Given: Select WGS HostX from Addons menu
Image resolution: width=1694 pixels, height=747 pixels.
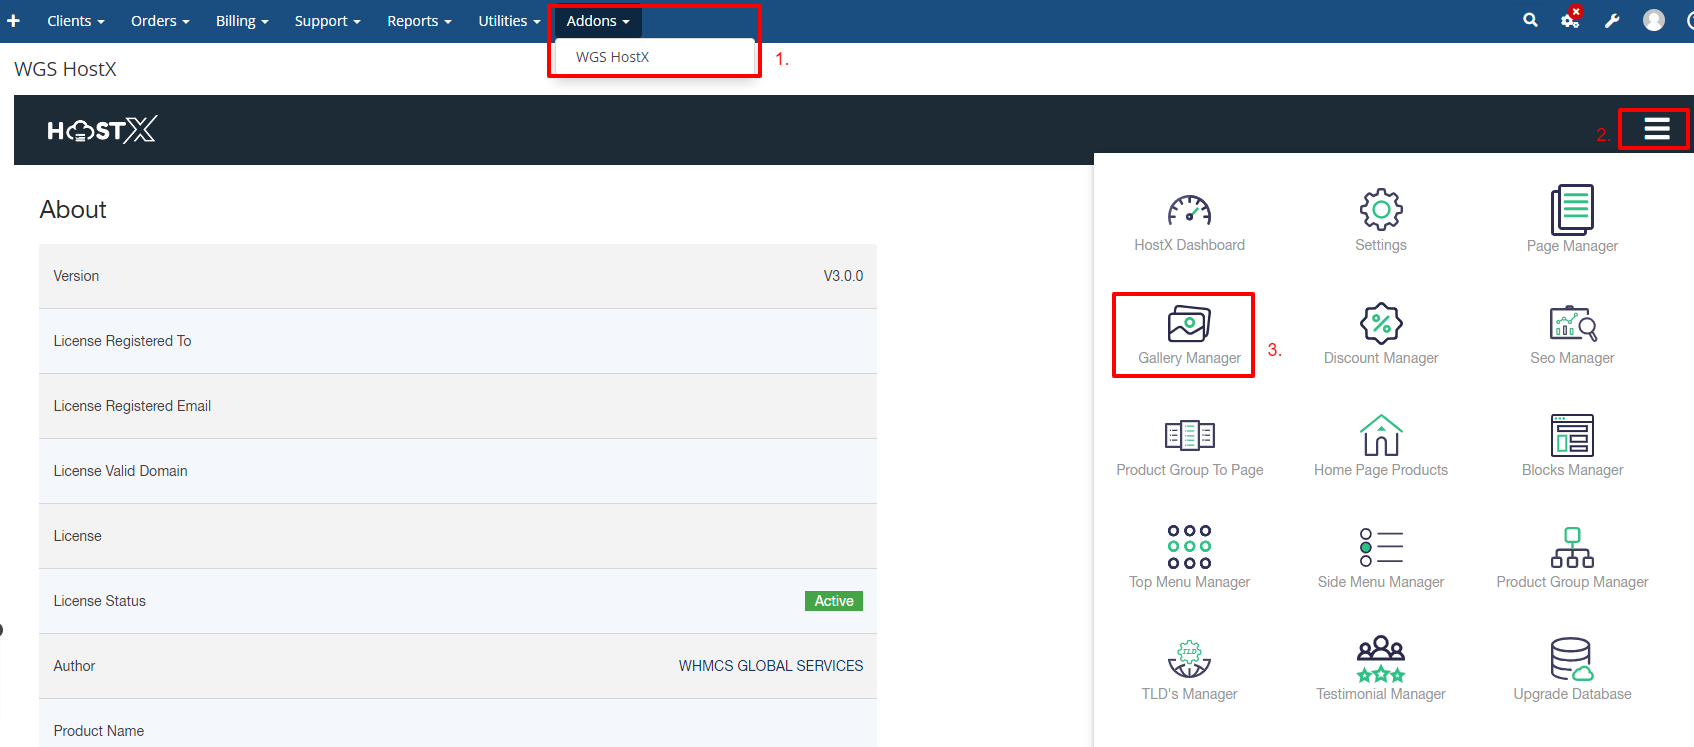Looking at the screenshot, I should [x=612, y=57].
